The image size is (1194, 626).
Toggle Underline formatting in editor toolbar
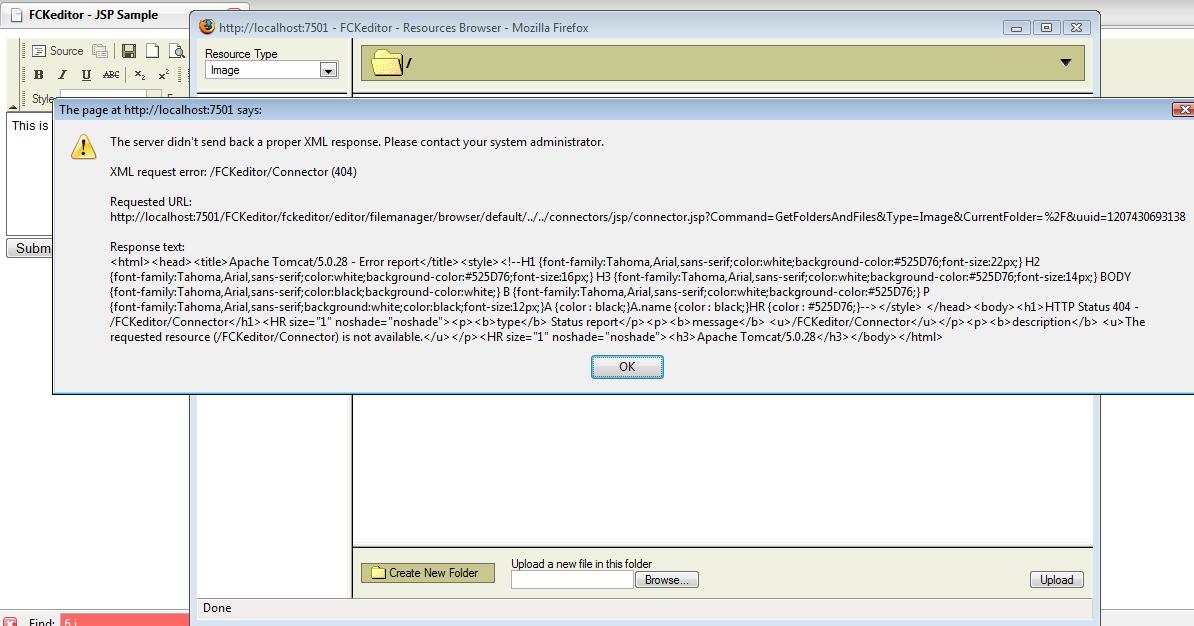click(86, 75)
